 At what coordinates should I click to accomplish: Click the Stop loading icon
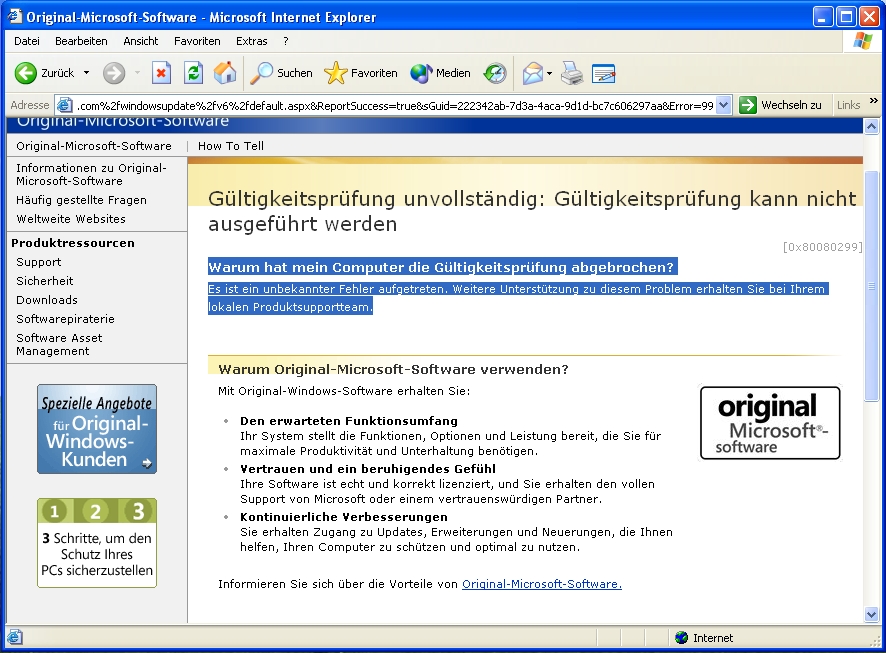161,73
